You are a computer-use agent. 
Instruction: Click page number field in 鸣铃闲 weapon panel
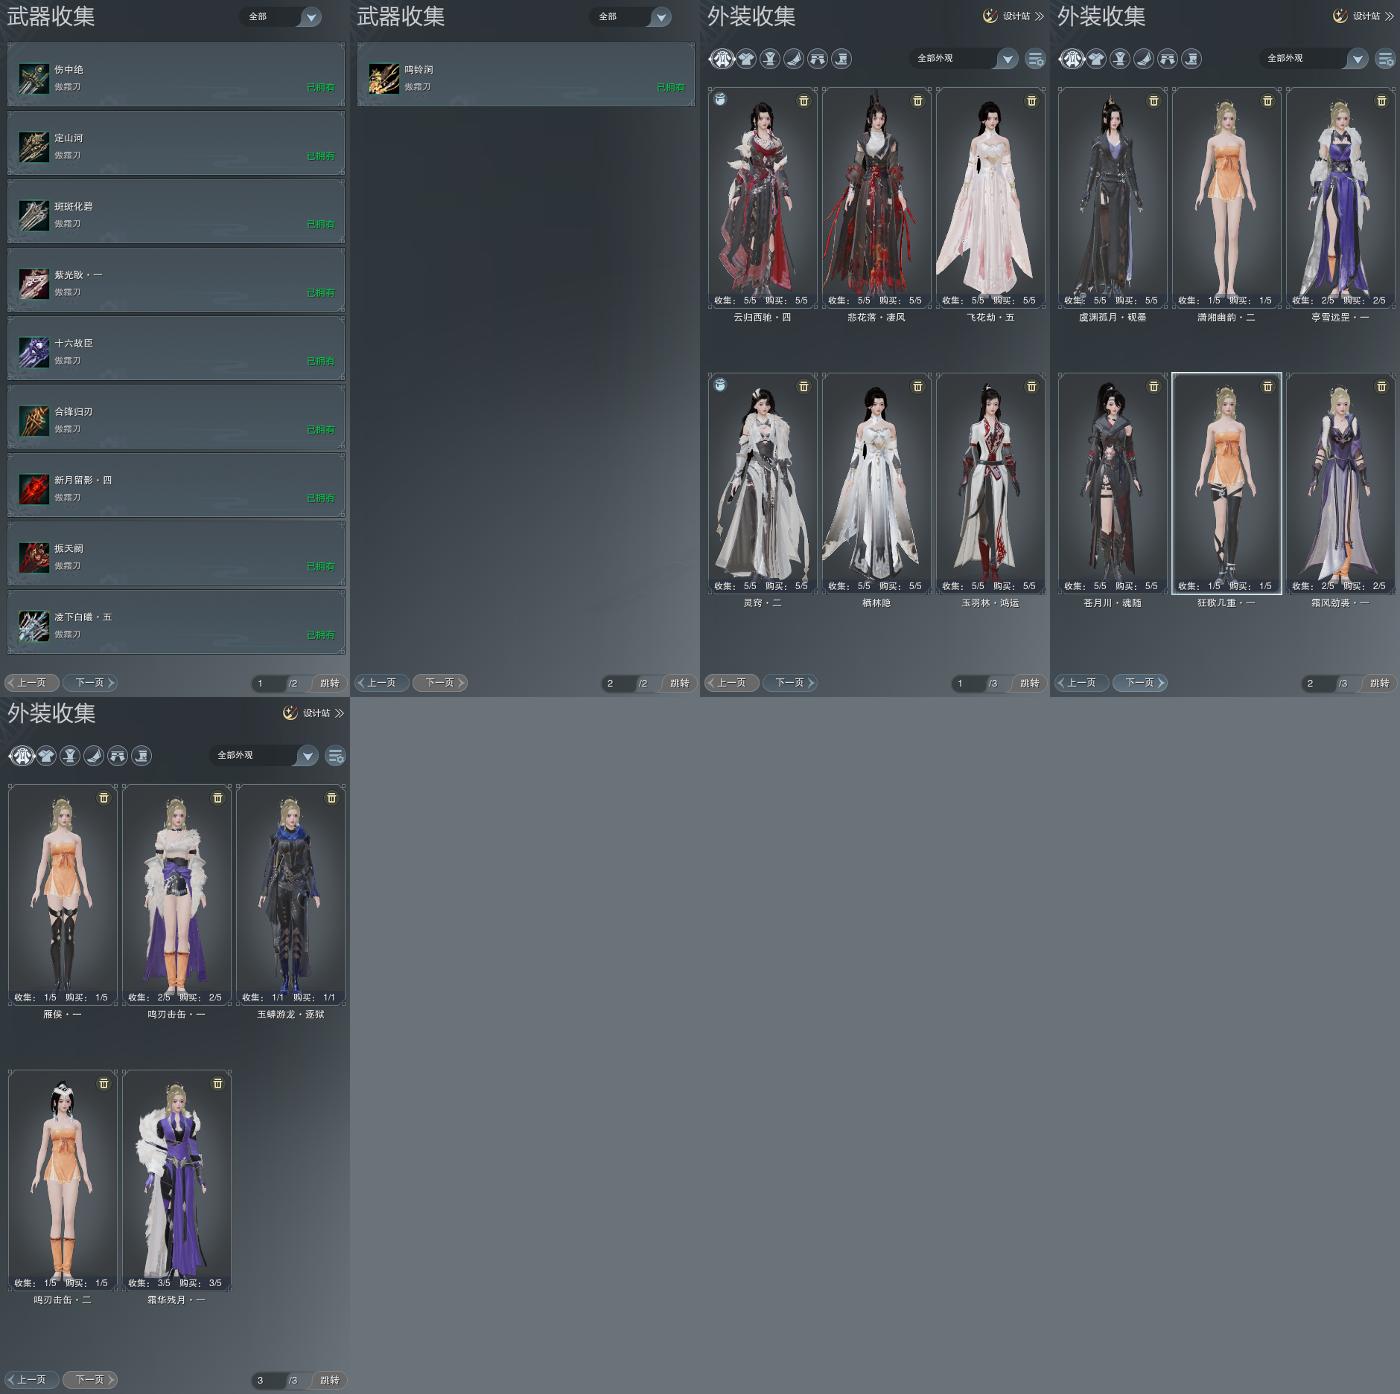coord(618,684)
